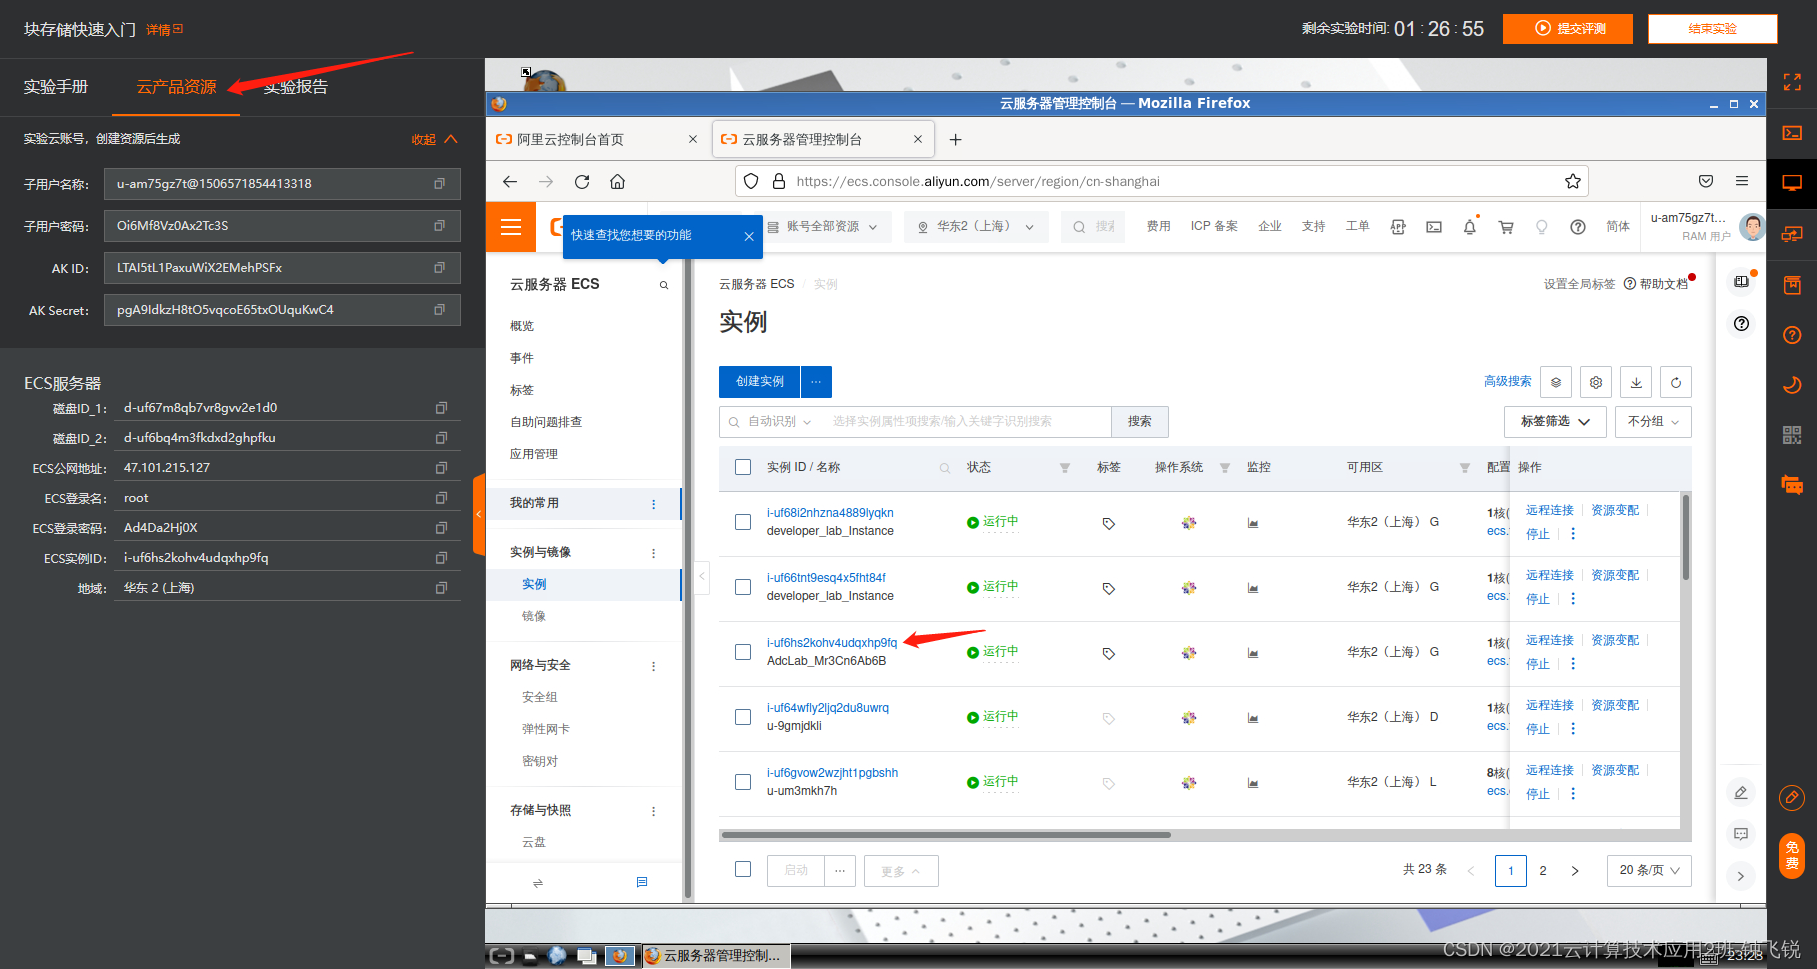Click the Firefox reload page icon
This screenshot has width=1817, height=969.
(582, 182)
